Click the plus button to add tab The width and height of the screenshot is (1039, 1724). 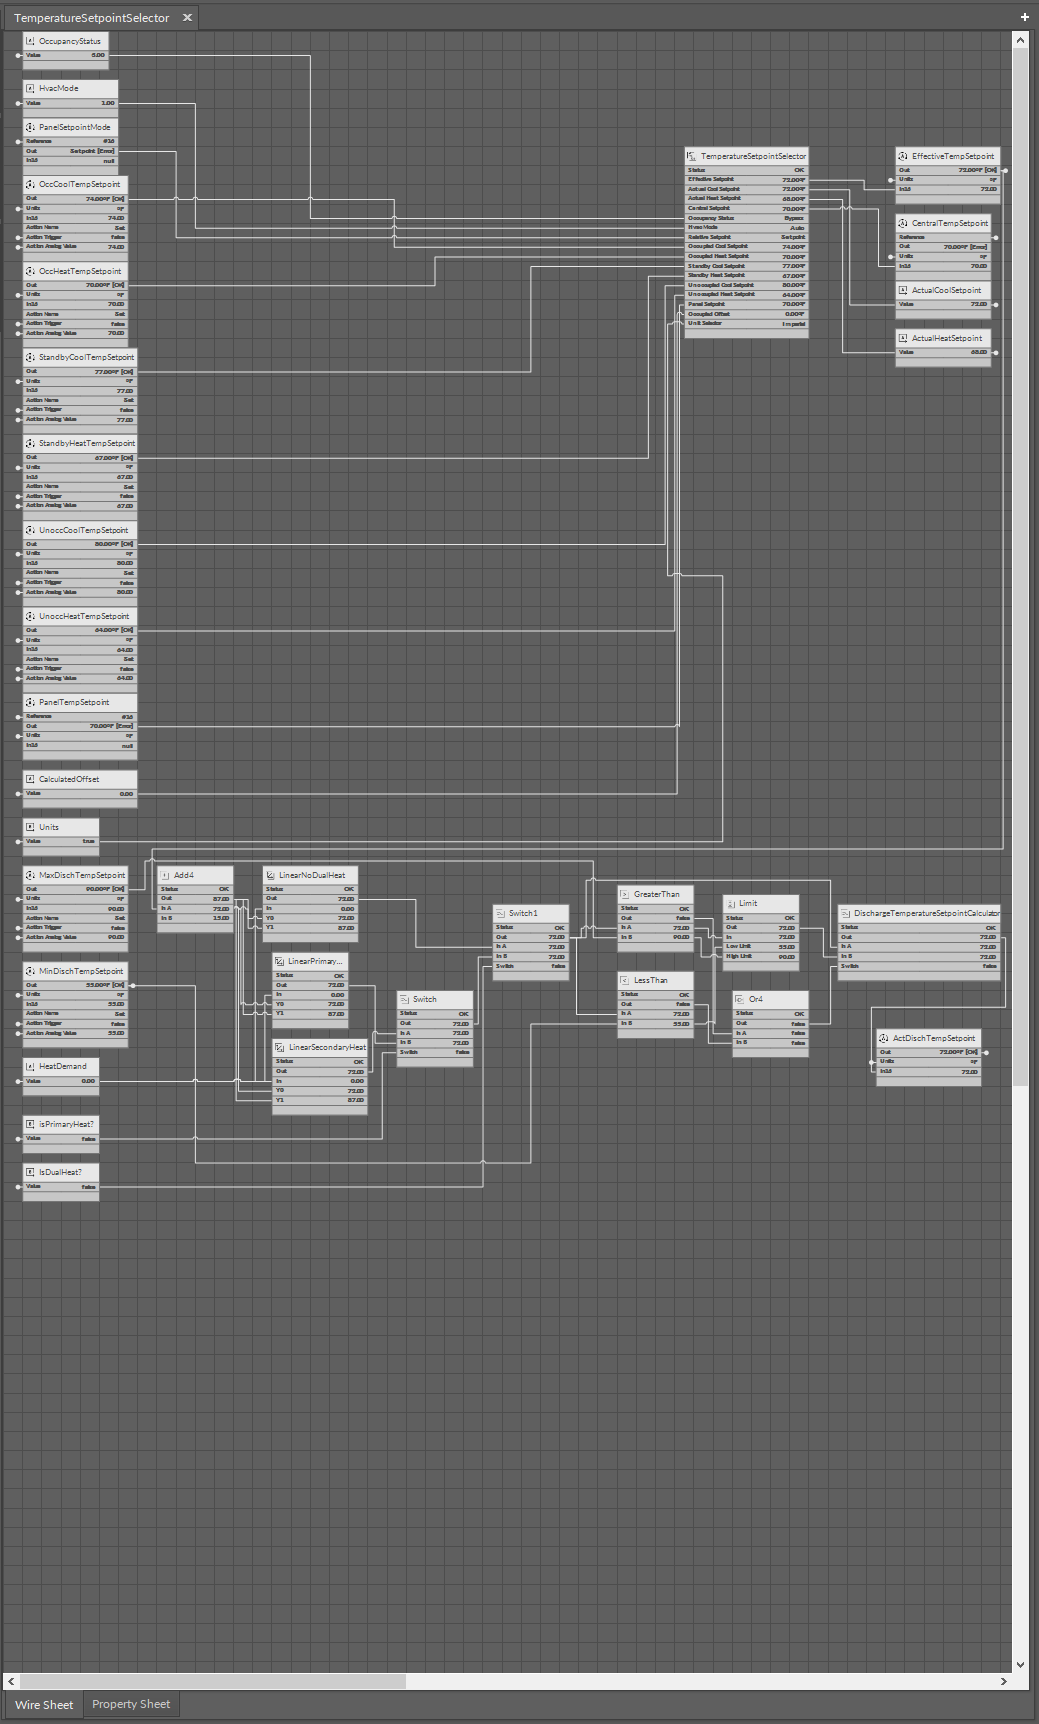1024,17
